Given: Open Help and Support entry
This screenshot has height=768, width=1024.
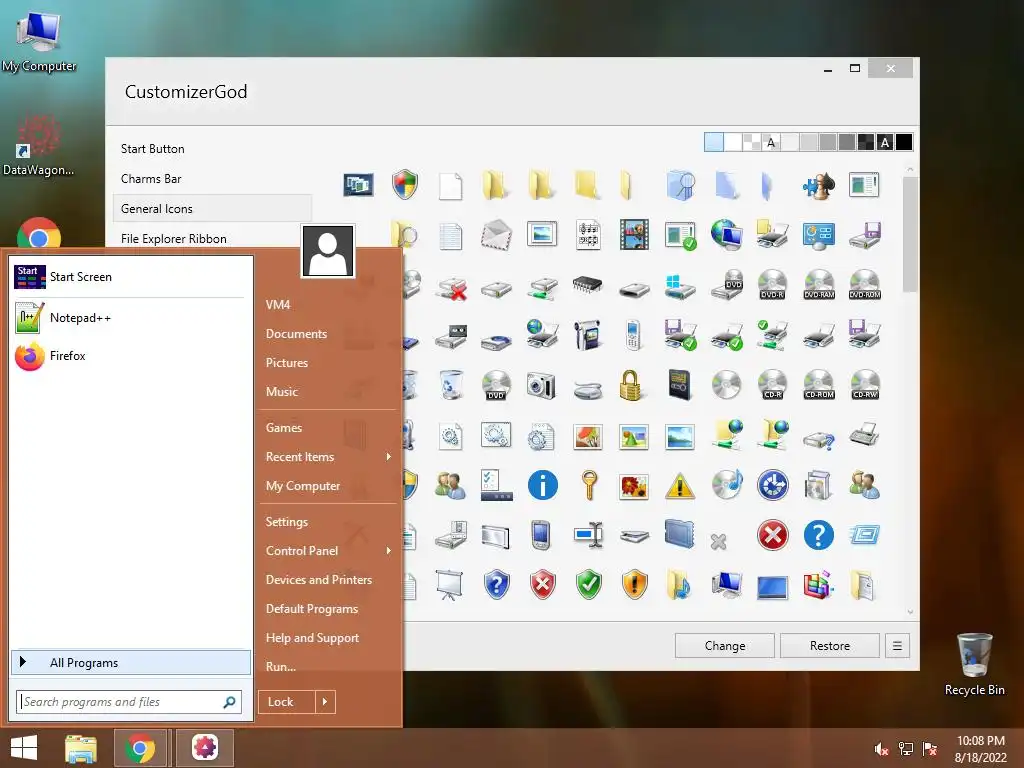Looking at the screenshot, I should pos(312,638).
